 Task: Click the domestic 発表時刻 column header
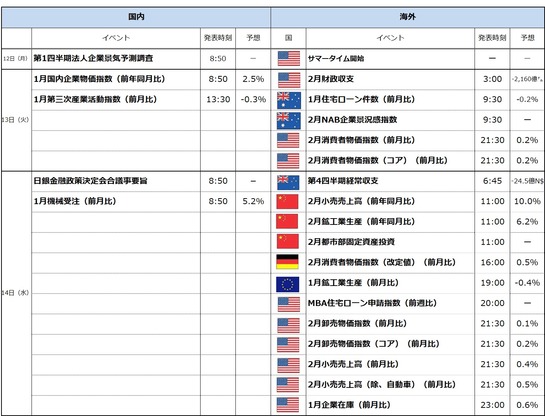[218, 38]
